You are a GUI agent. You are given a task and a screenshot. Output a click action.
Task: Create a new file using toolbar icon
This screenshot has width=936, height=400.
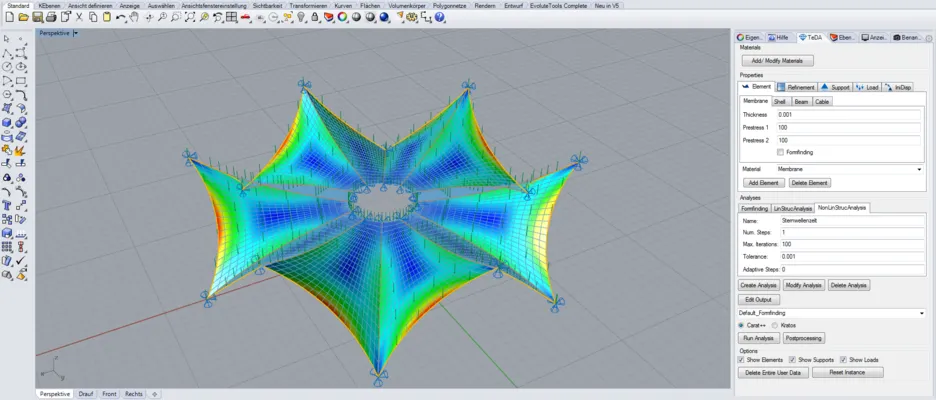tap(10, 17)
